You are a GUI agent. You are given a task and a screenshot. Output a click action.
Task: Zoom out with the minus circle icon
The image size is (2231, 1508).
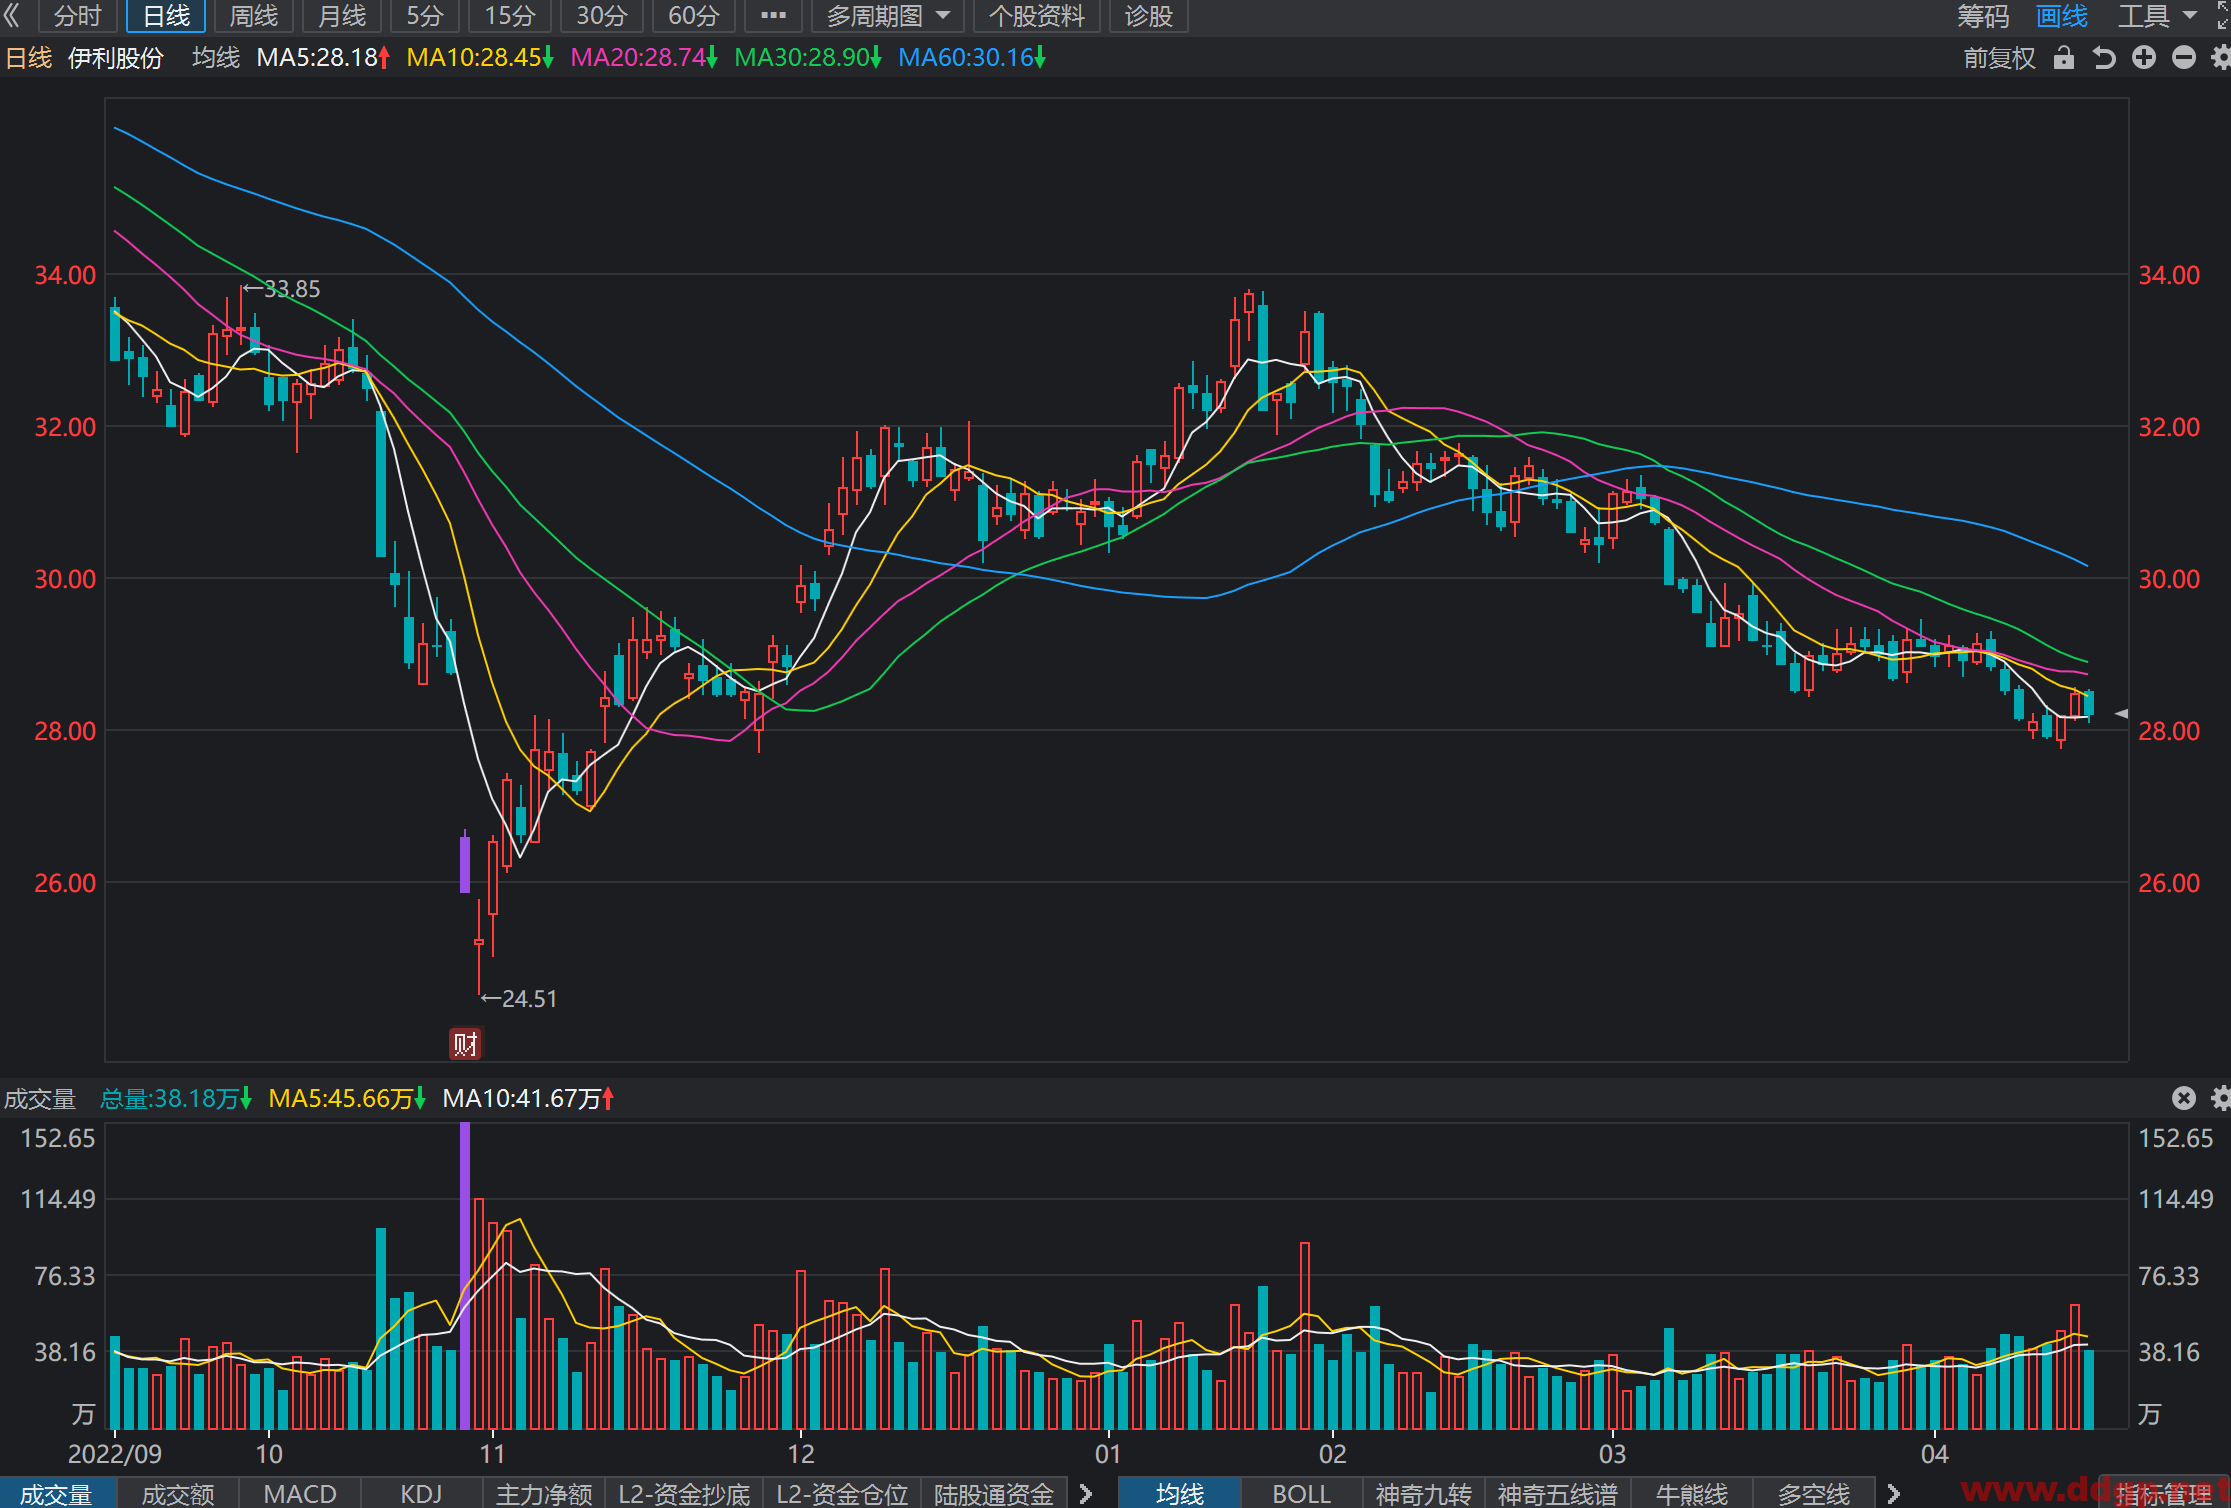click(x=2184, y=58)
